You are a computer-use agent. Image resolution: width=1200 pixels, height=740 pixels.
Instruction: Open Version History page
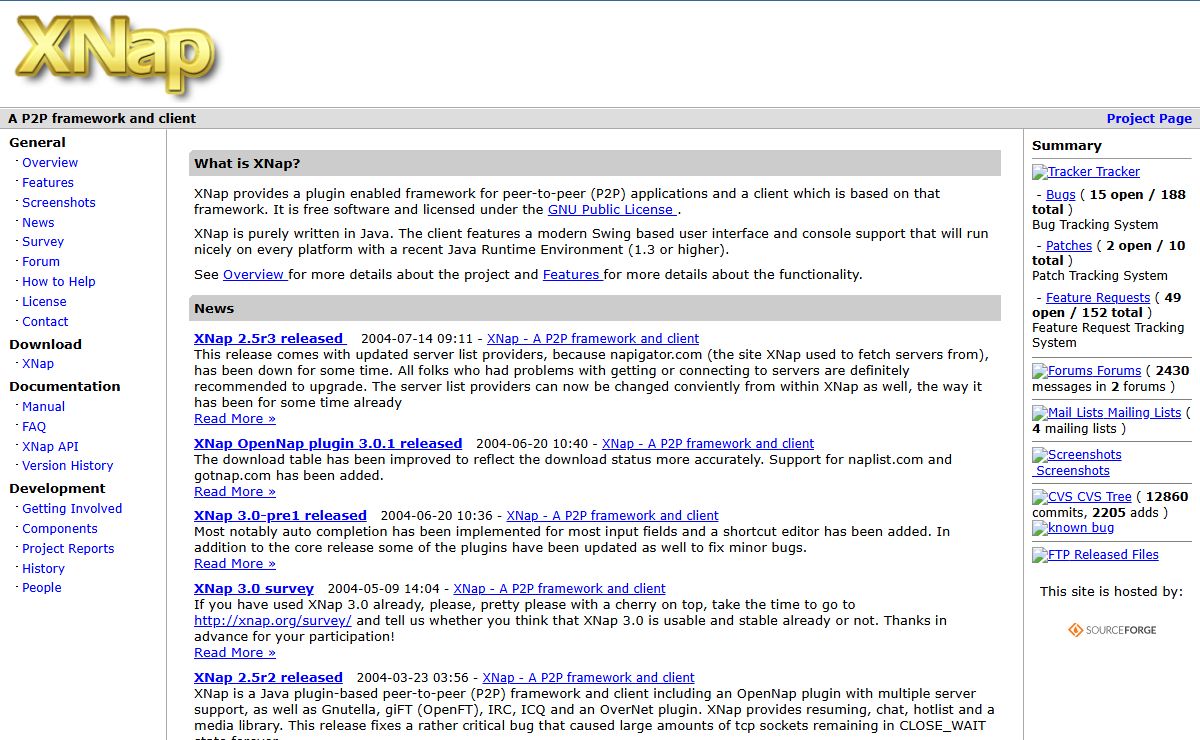click(67, 466)
